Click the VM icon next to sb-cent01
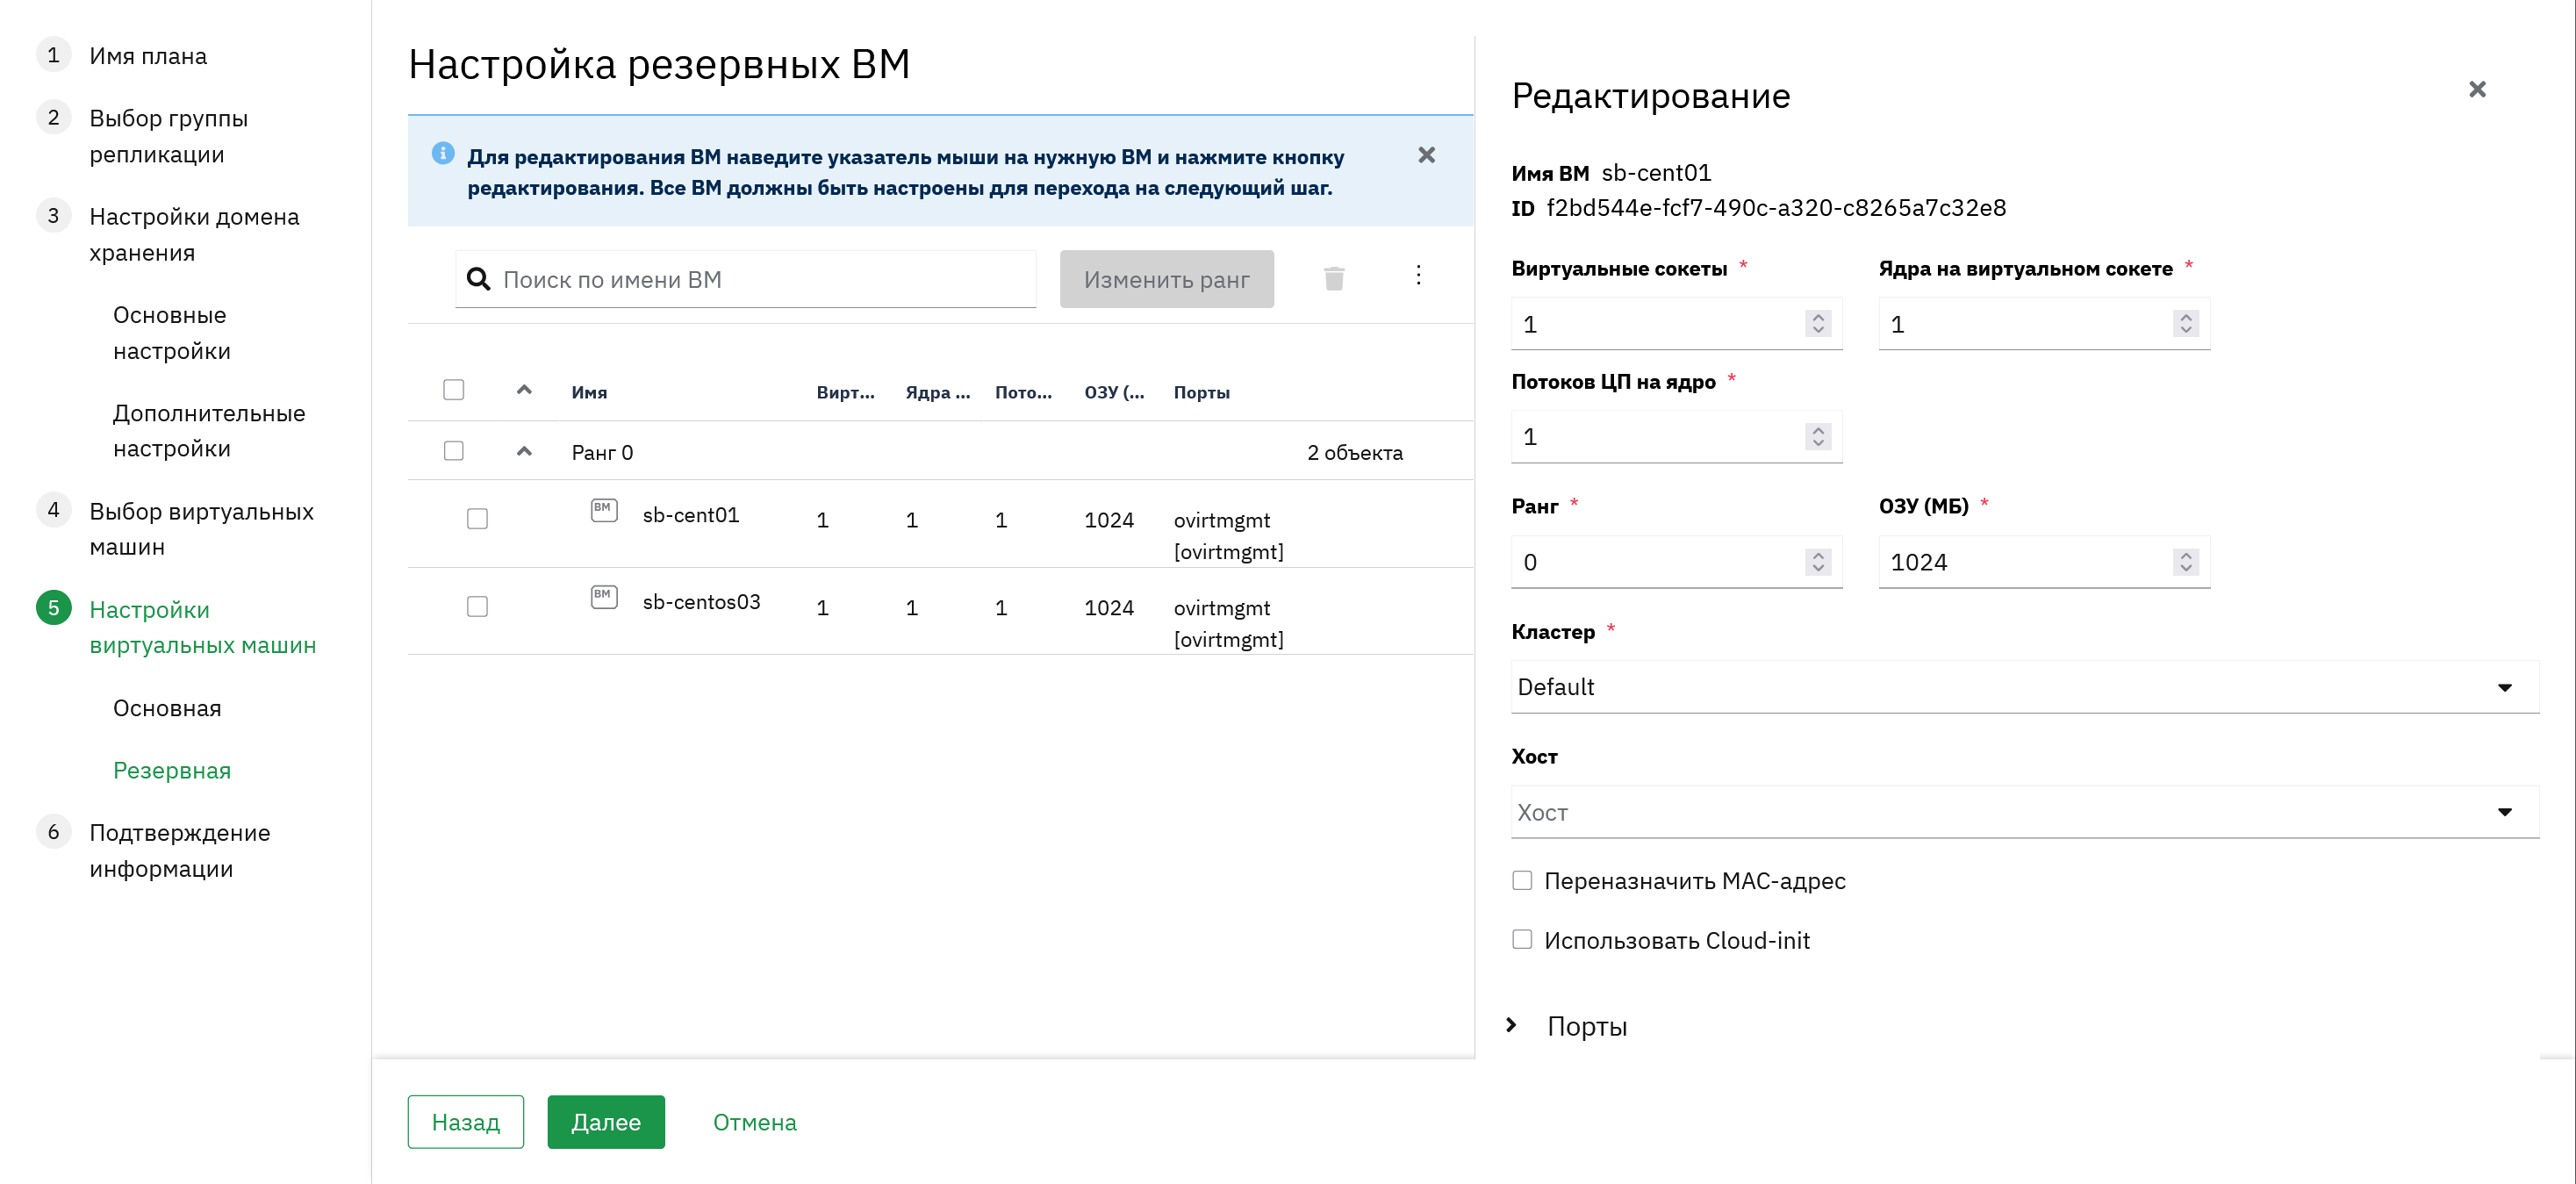This screenshot has height=1184, width=2576. click(604, 510)
